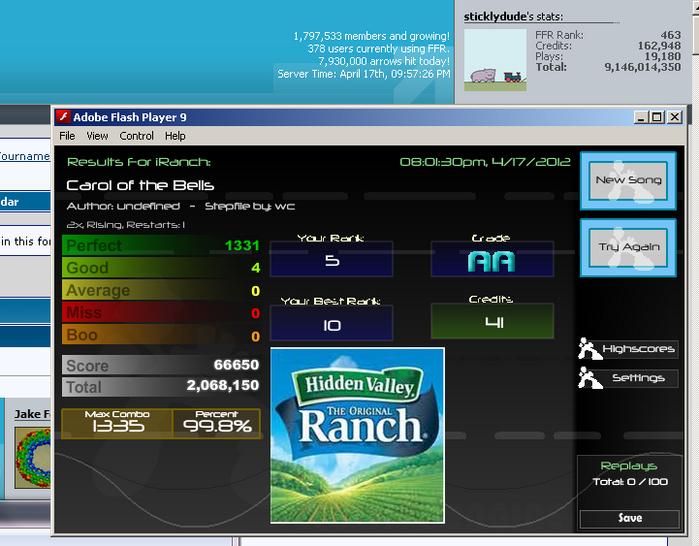Click the AA grade badge

pos(492,260)
